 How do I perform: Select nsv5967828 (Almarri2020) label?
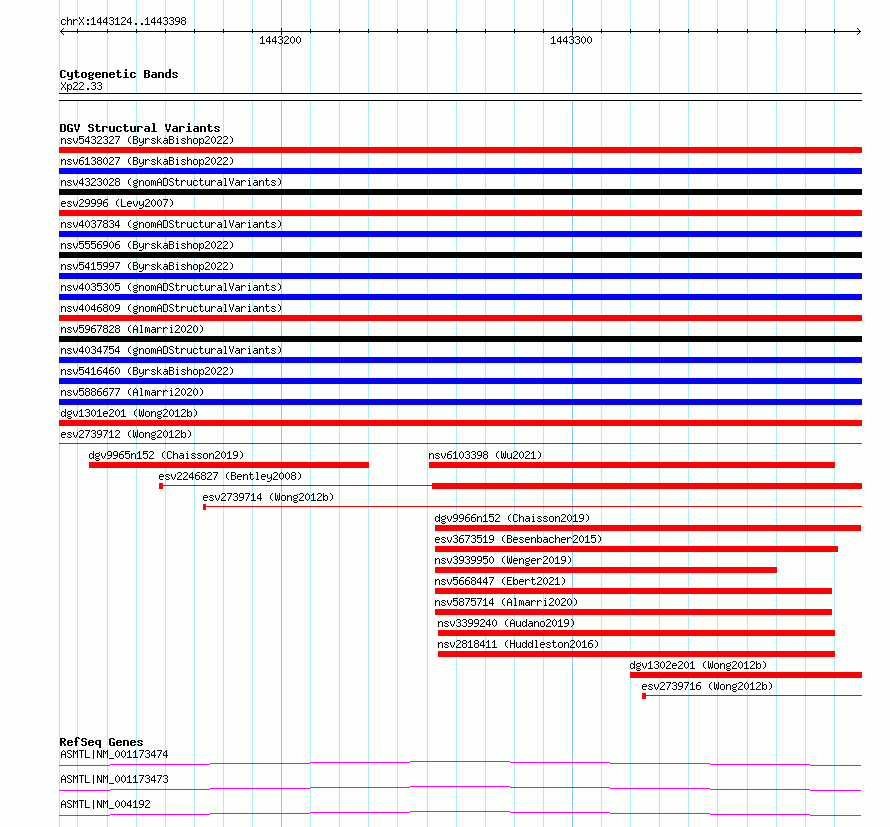tap(132, 329)
